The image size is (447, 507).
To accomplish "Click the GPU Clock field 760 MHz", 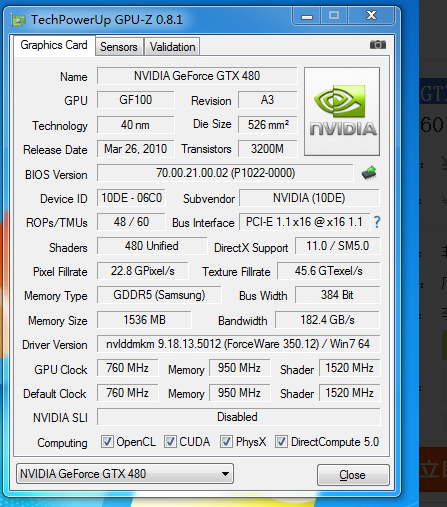I will [128, 368].
